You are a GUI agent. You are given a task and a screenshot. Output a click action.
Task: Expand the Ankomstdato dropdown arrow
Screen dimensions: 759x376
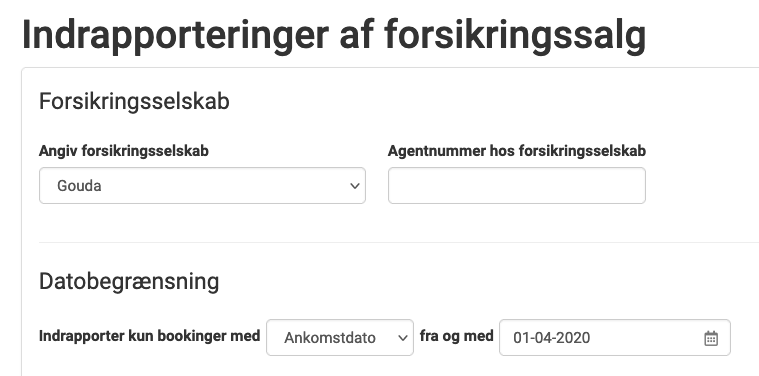[x=403, y=338]
